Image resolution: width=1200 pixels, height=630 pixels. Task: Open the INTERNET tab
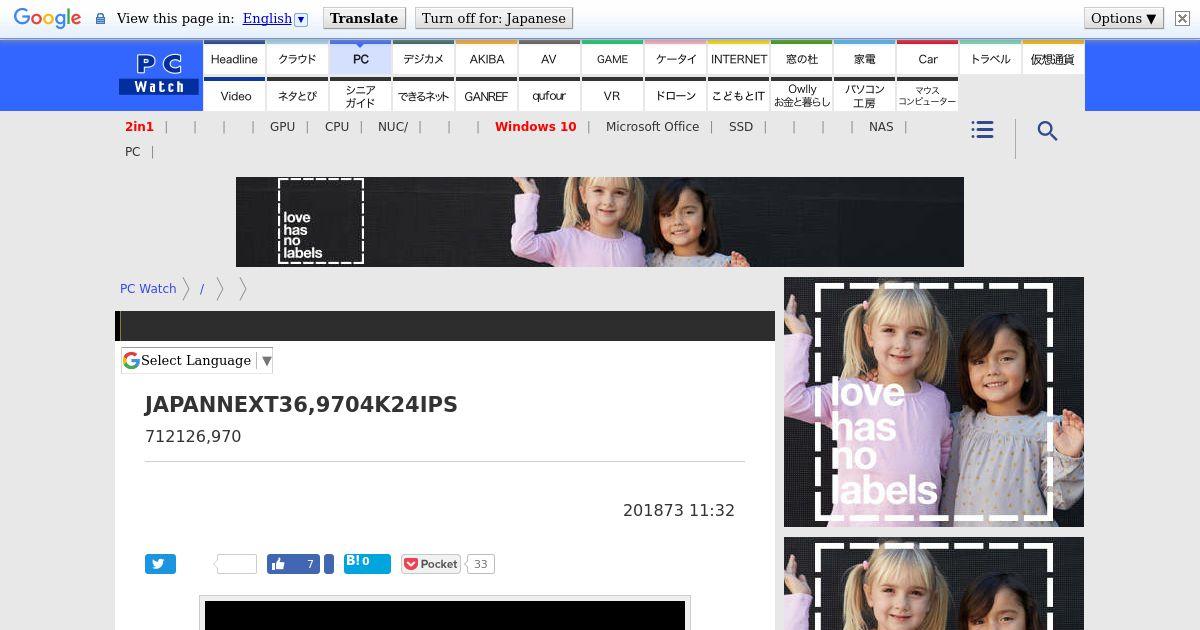[738, 58]
